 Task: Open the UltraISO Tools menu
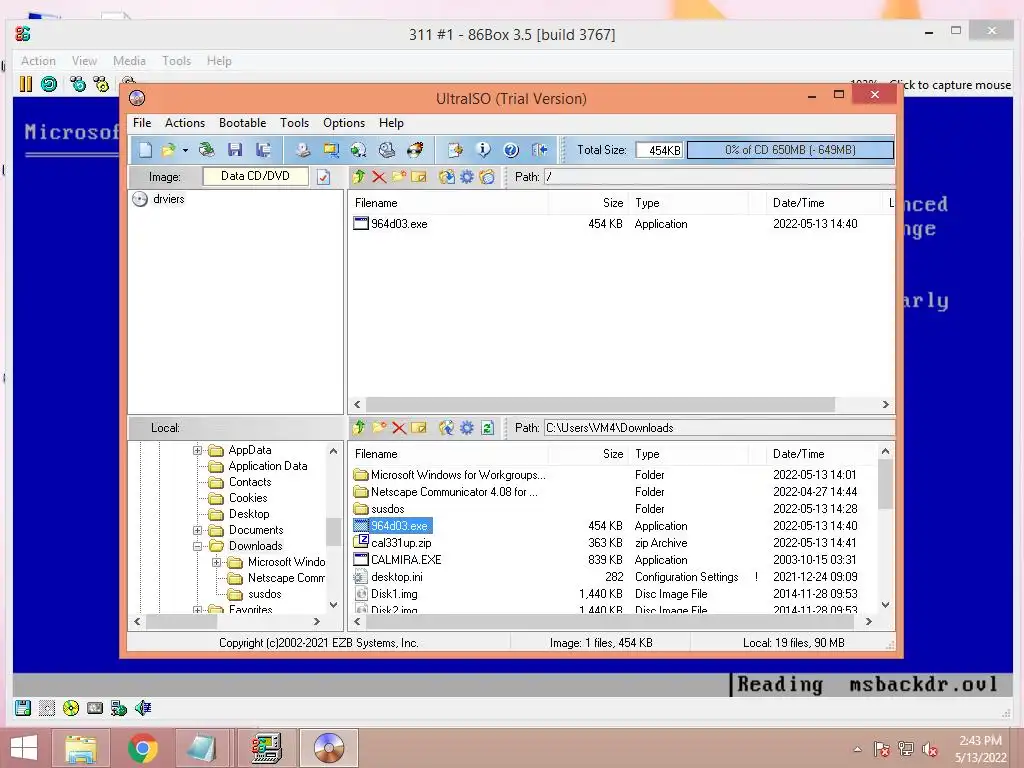tap(295, 123)
